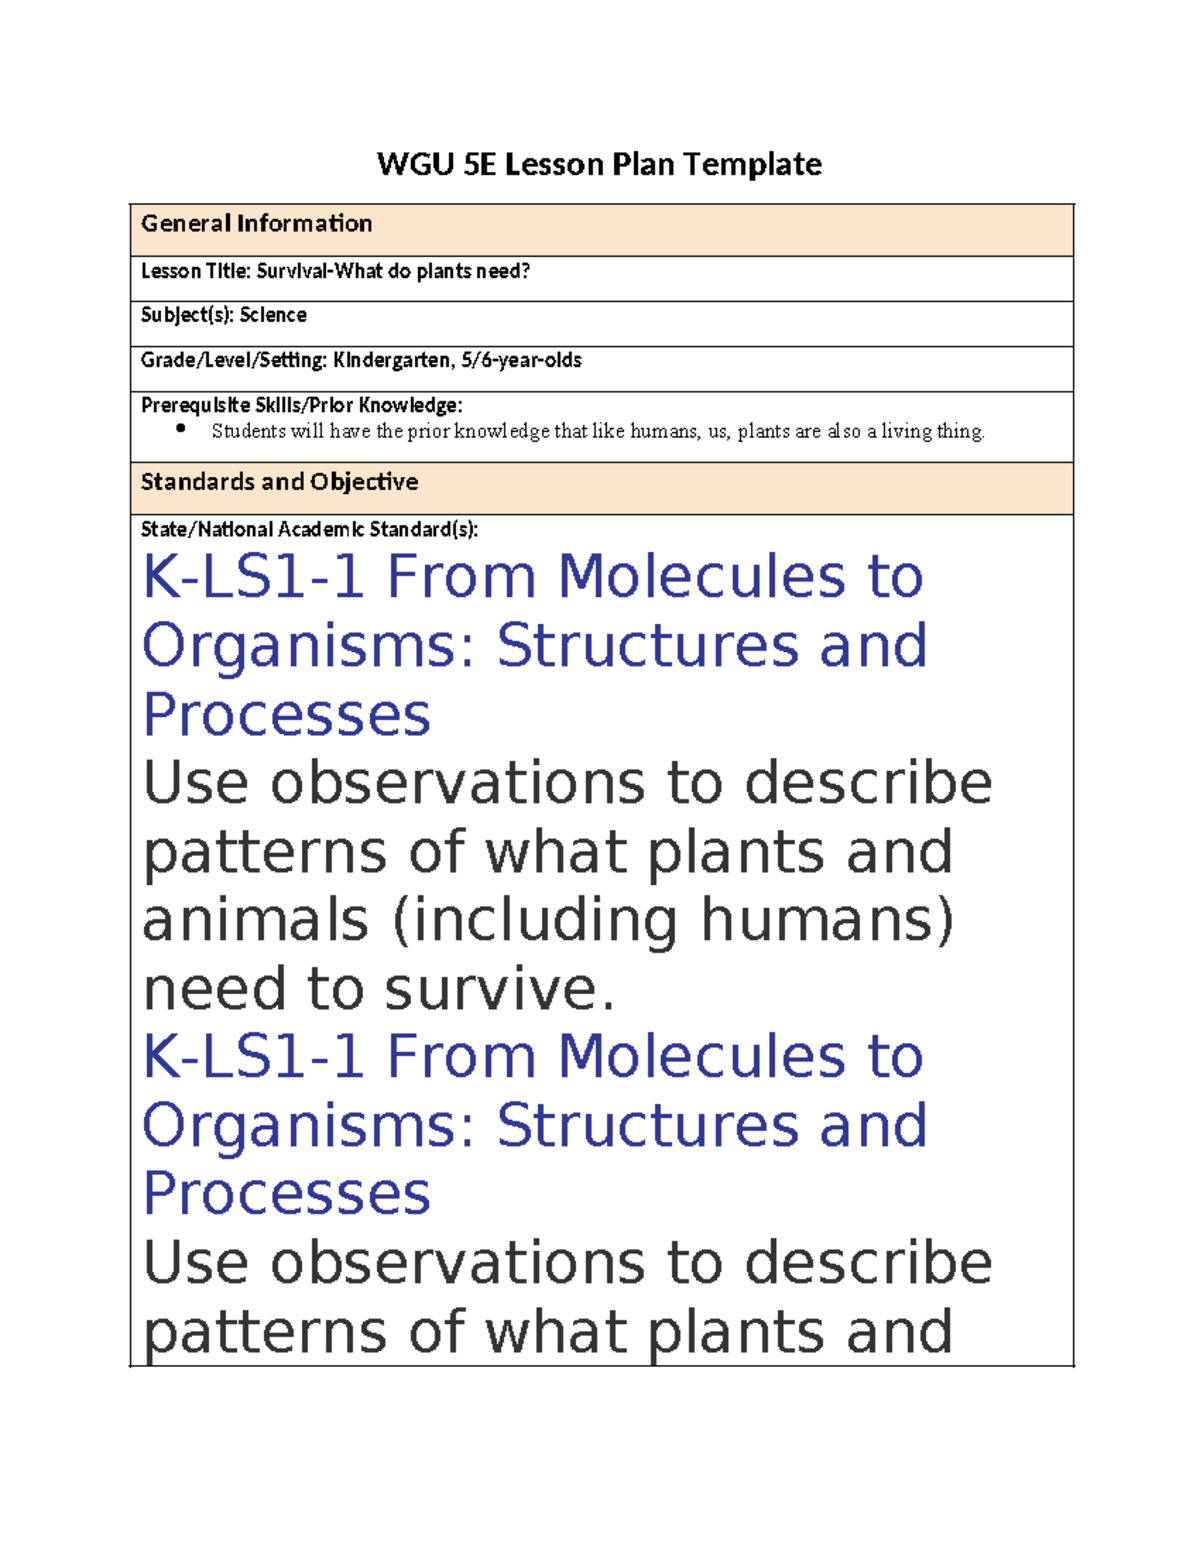The width and height of the screenshot is (1200, 1553).
Task: Click the "need to survive." line
Action: (379, 989)
